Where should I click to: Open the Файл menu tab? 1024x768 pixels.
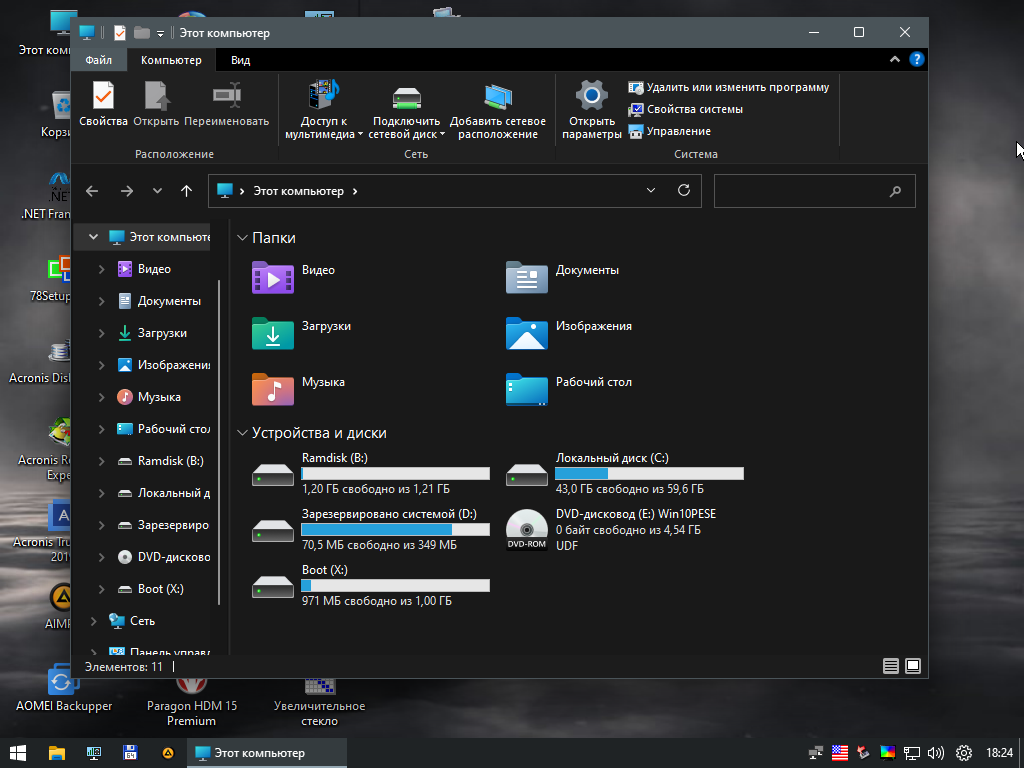pyautogui.click(x=98, y=60)
